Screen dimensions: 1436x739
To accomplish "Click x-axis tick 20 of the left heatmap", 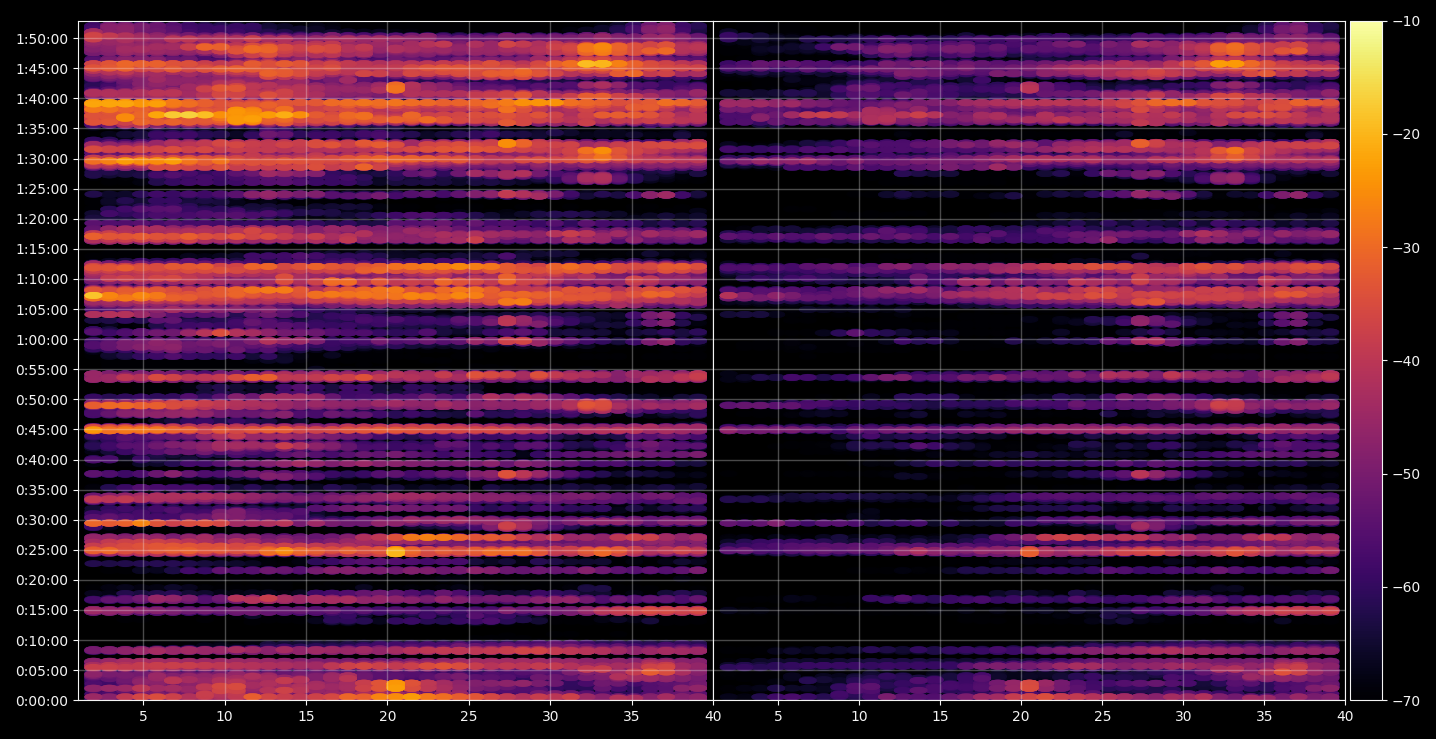I will point(387,716).
